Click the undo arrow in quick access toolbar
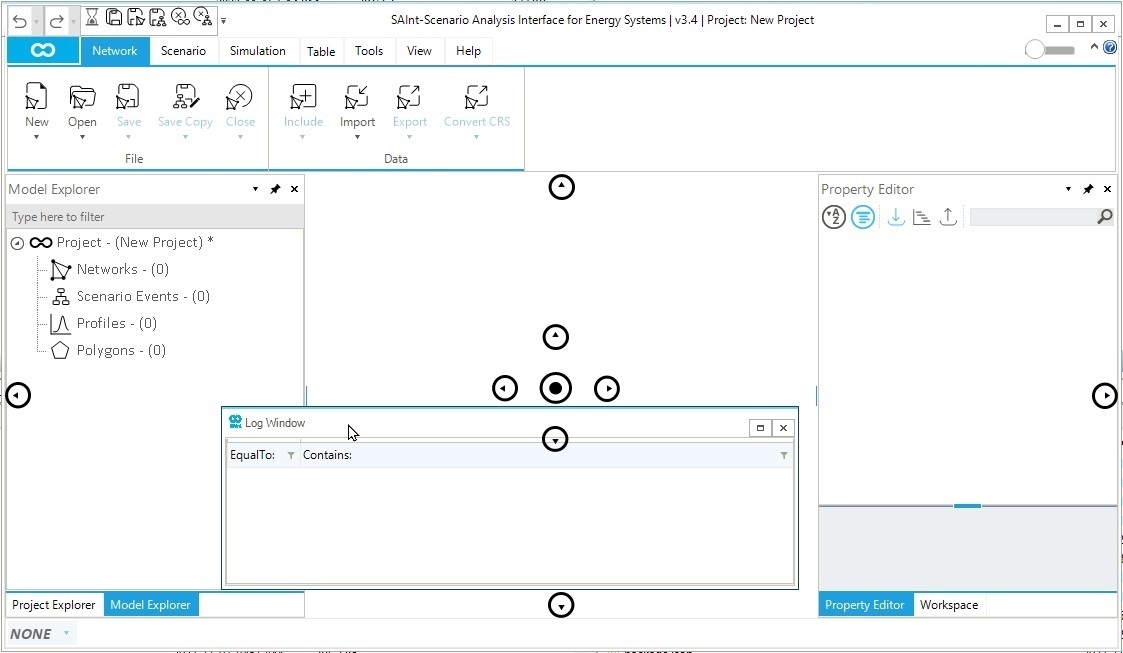 click(x=20, y=20)
